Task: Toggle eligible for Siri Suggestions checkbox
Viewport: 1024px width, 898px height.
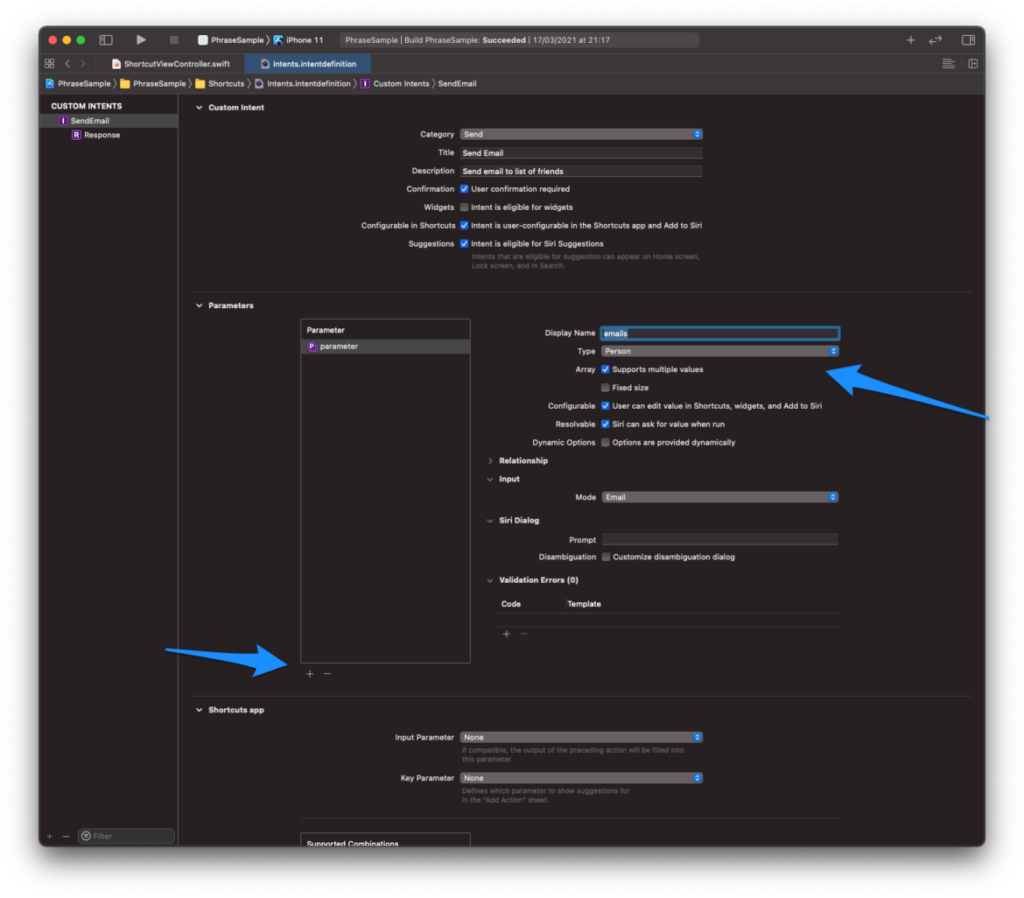Action: coord(464,244)
